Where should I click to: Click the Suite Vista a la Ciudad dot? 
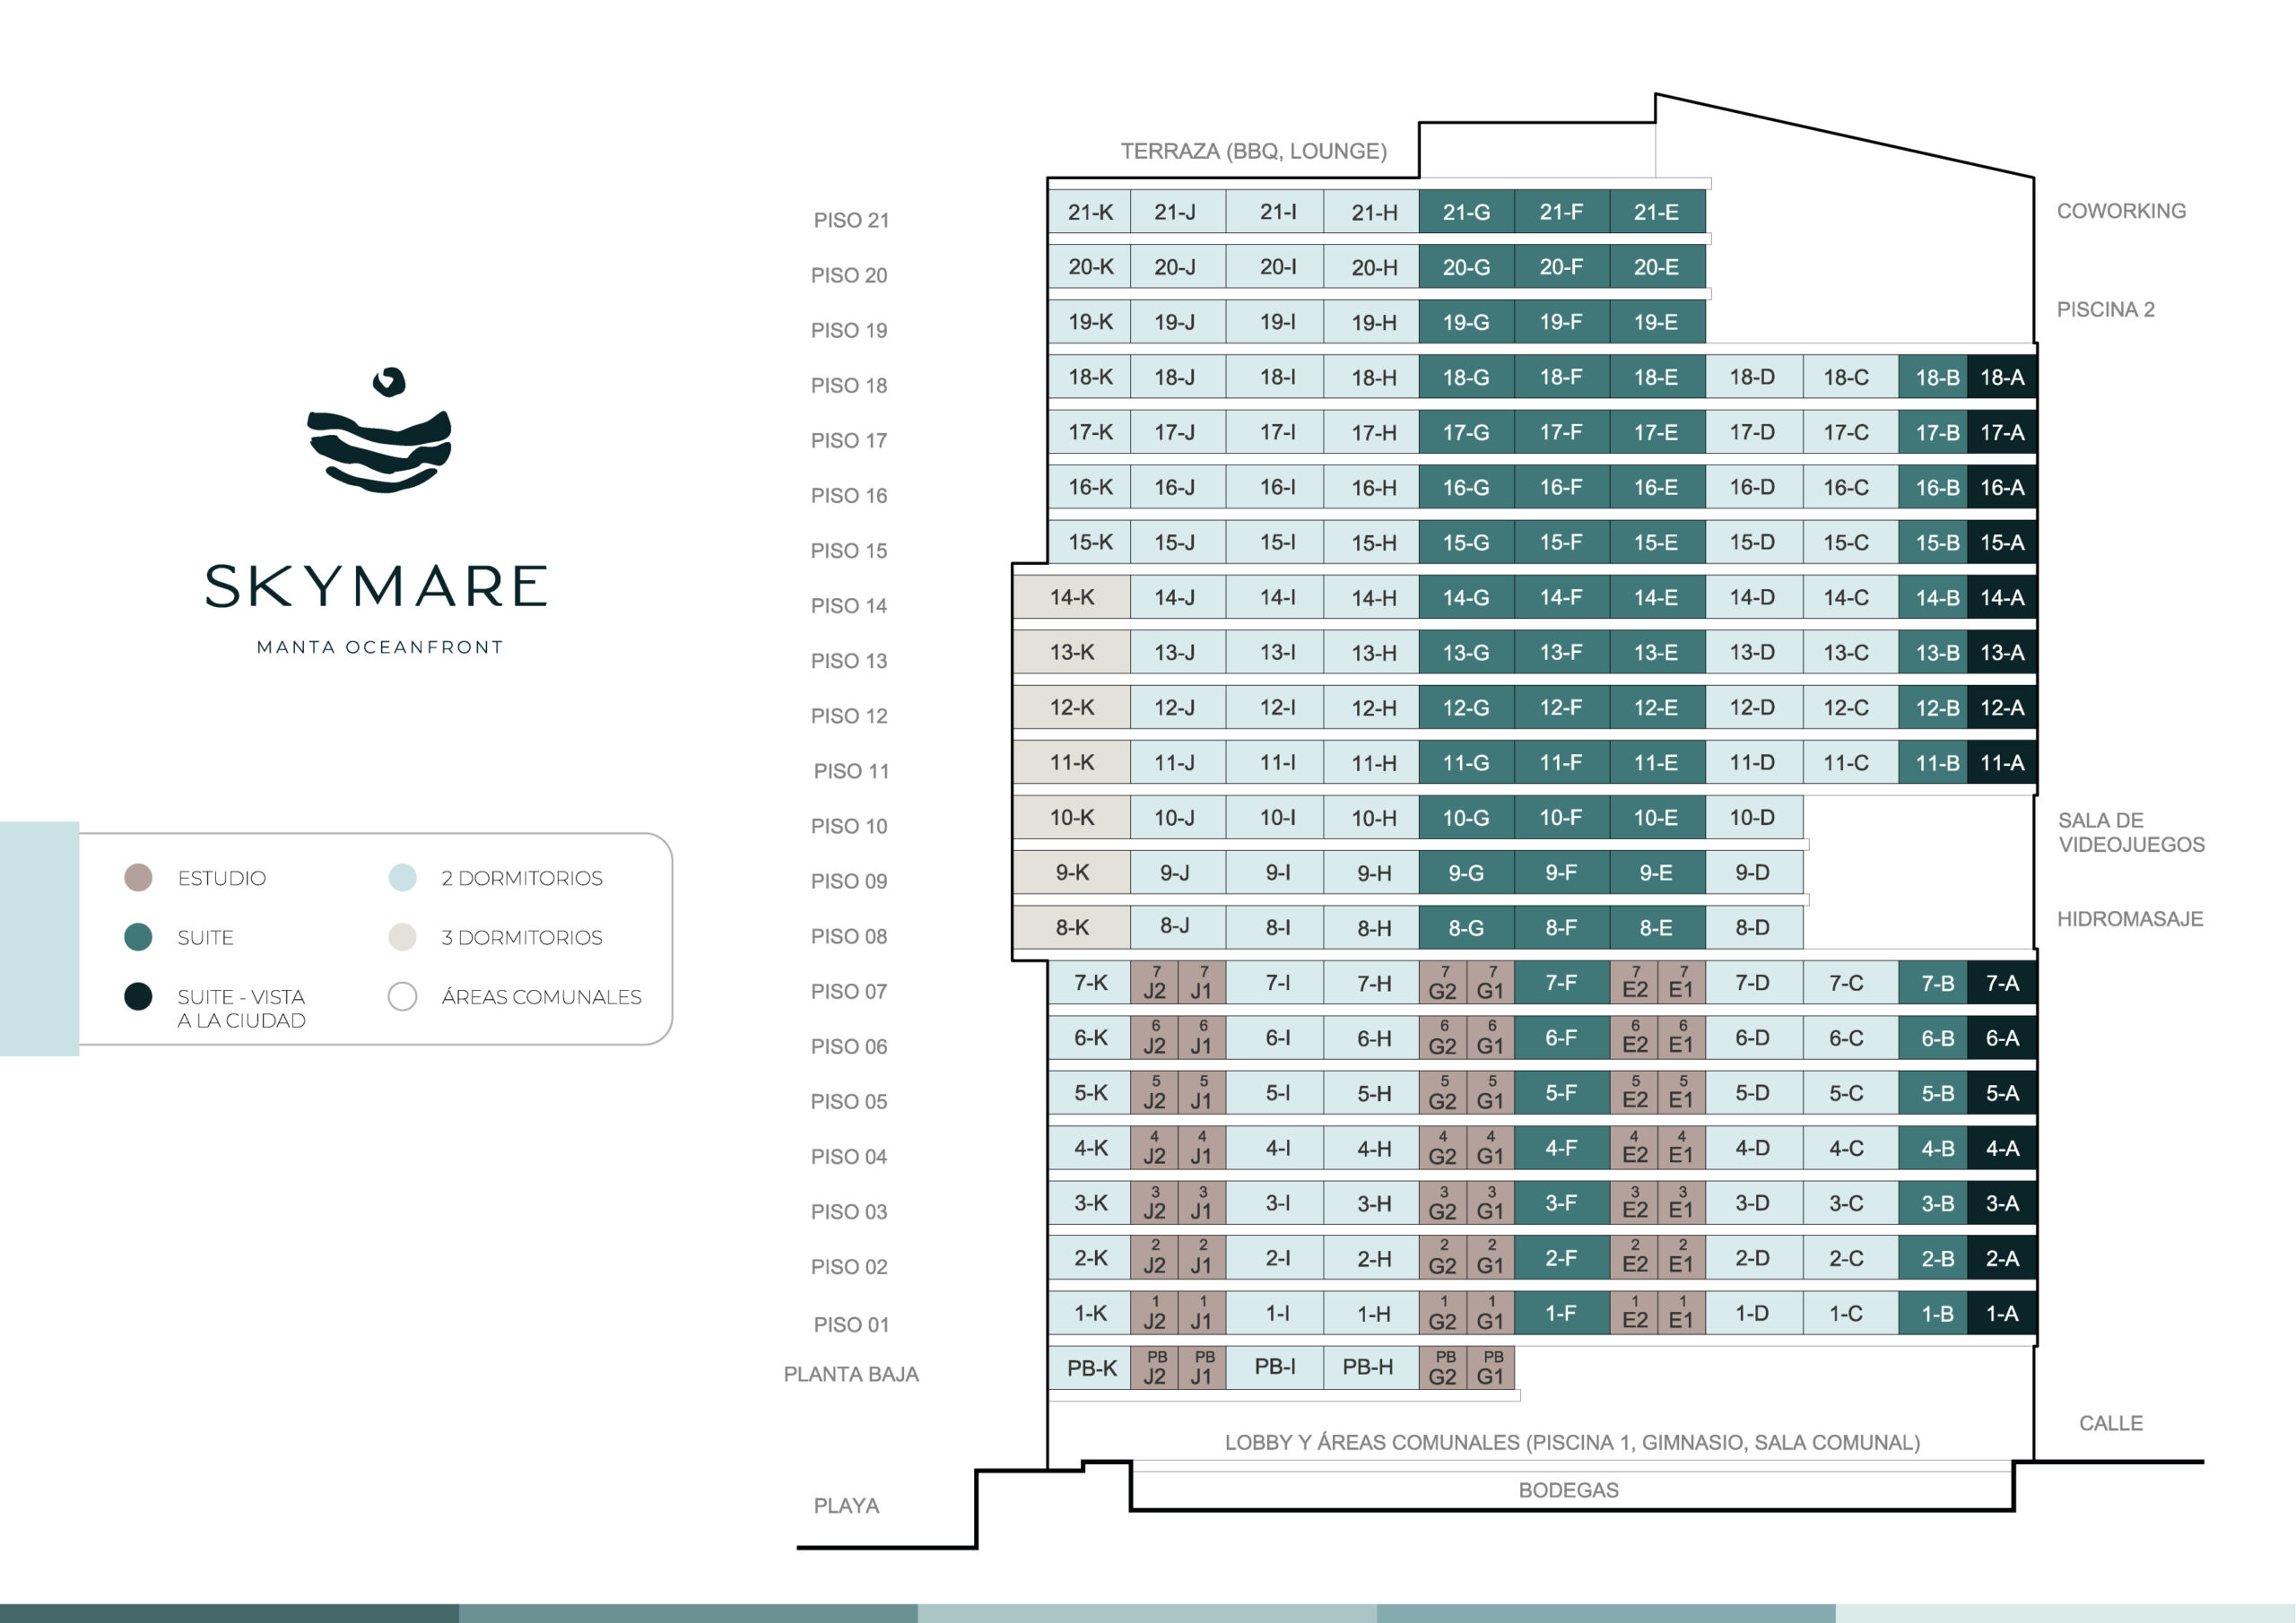138,996
